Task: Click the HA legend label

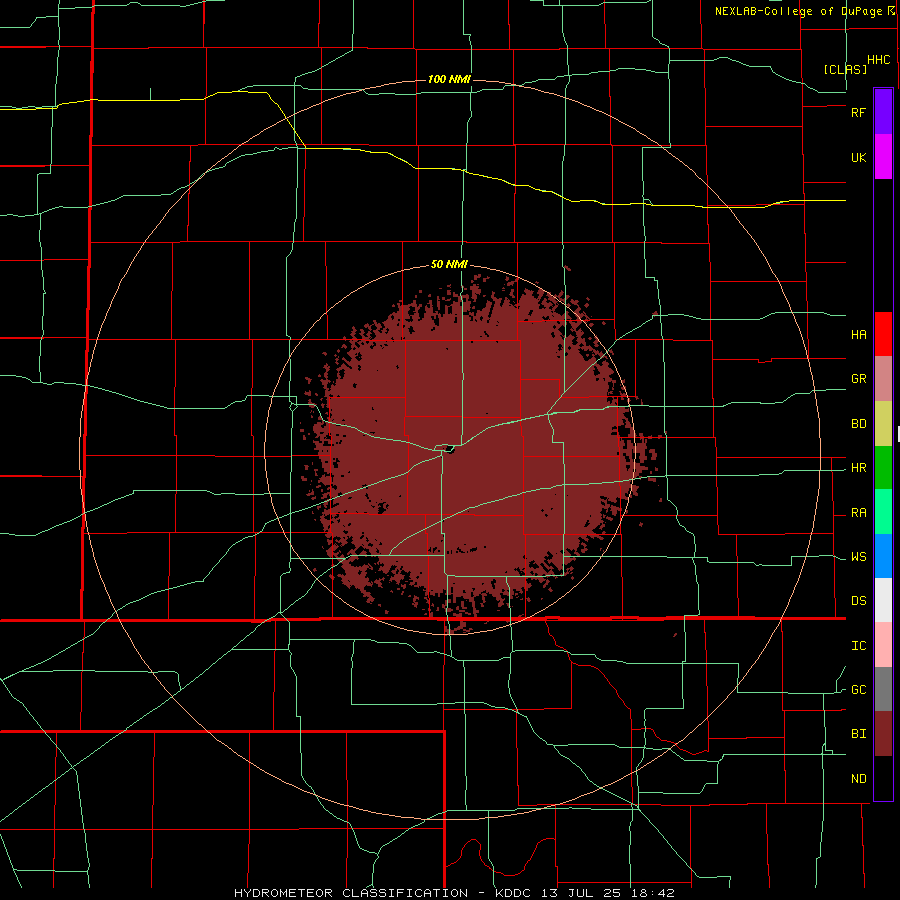Action: 858,334
